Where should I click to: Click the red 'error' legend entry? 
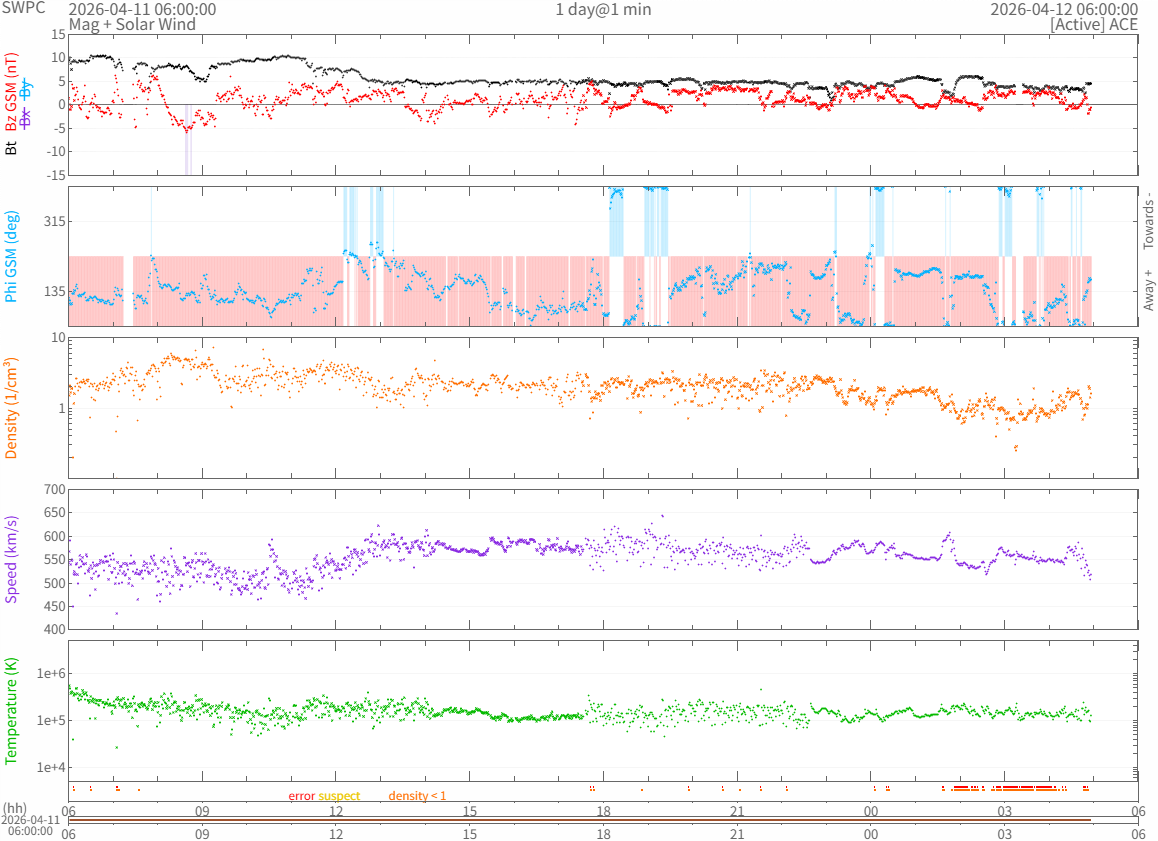[x=302, y=796]
